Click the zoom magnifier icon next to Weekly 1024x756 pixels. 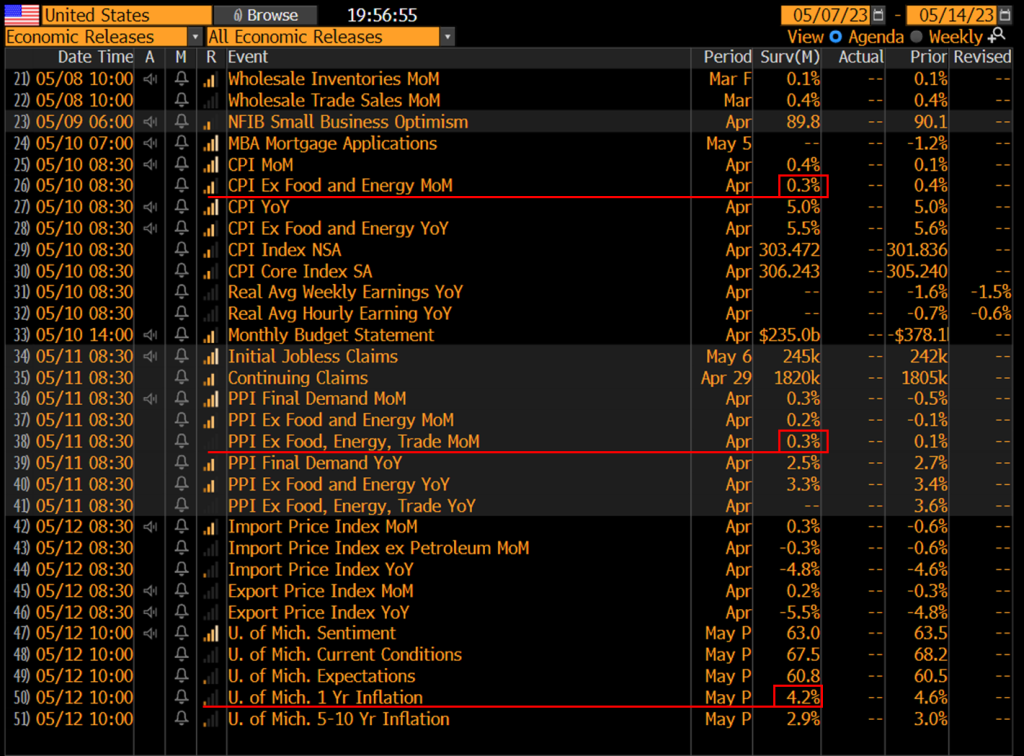pyautogui.click(x=997, y=36)
